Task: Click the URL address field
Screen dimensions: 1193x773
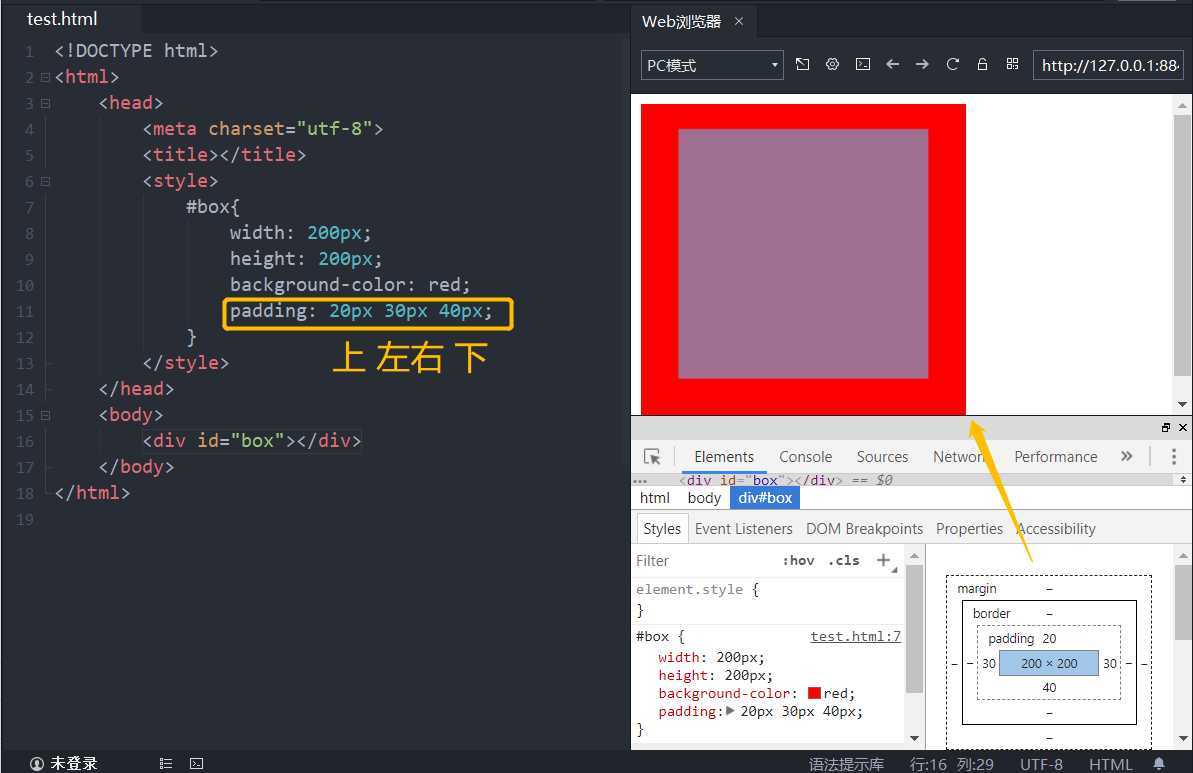Action: [x=1109, y=65]
